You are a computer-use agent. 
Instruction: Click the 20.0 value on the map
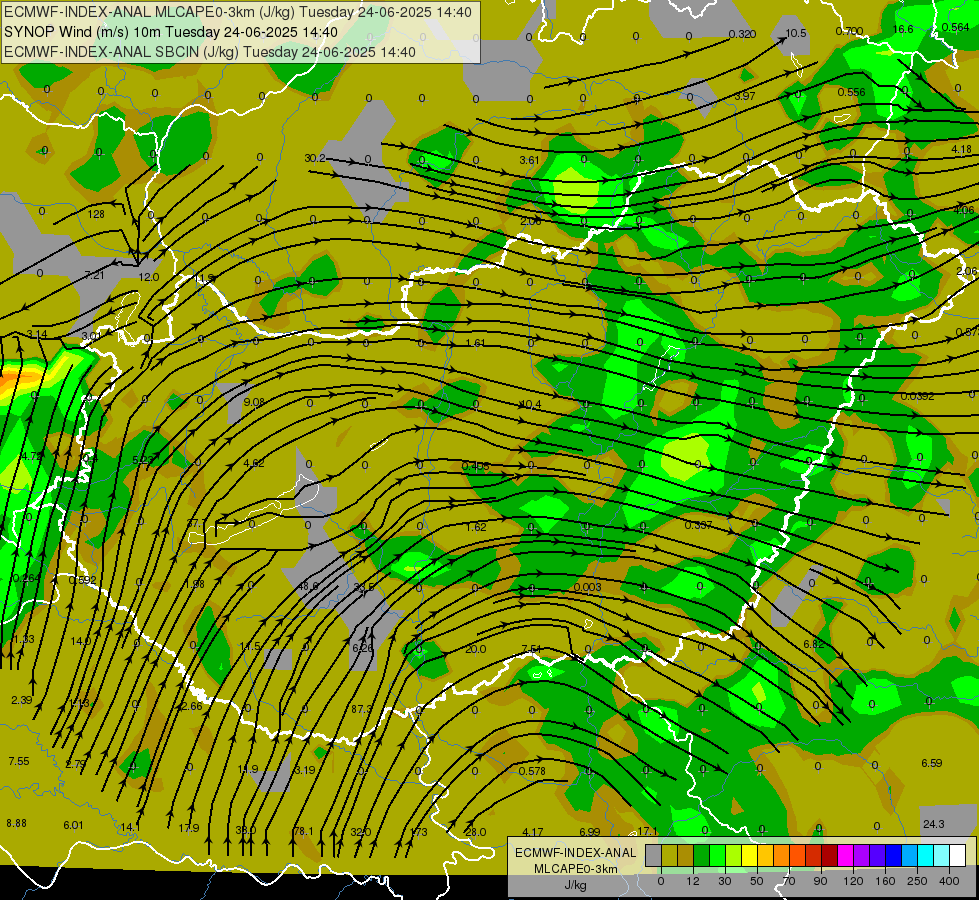click(475, 649)
